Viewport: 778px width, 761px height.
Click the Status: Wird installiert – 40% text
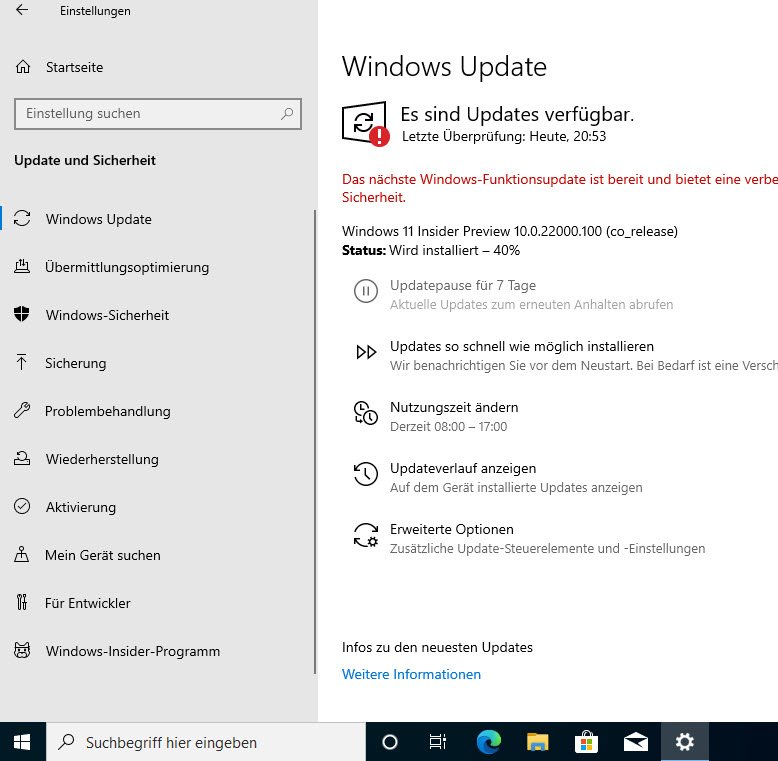(431, 250)
